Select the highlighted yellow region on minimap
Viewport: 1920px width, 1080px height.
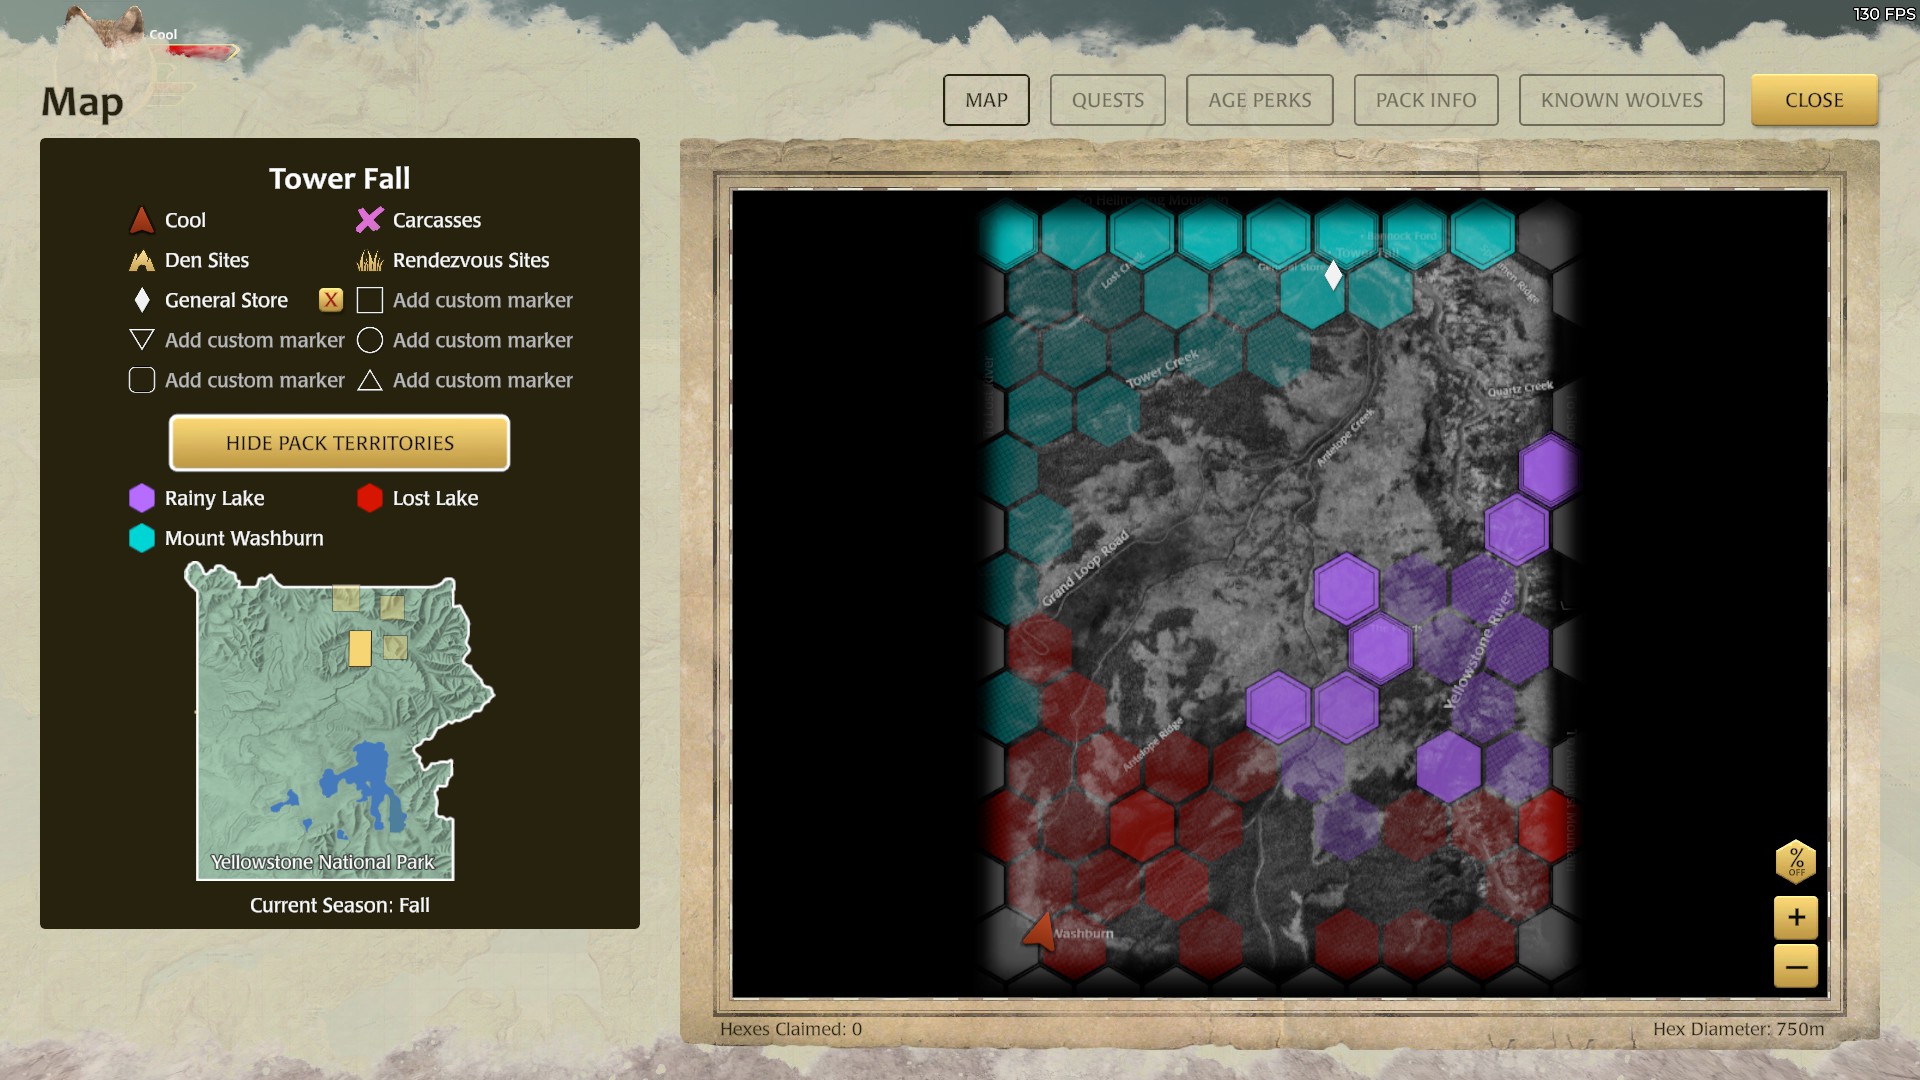[360, 648]
